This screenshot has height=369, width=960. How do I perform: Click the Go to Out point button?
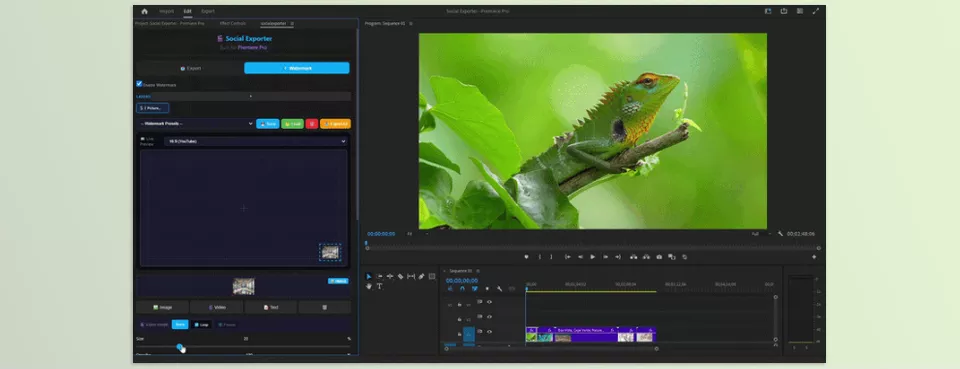coord(618,257)
